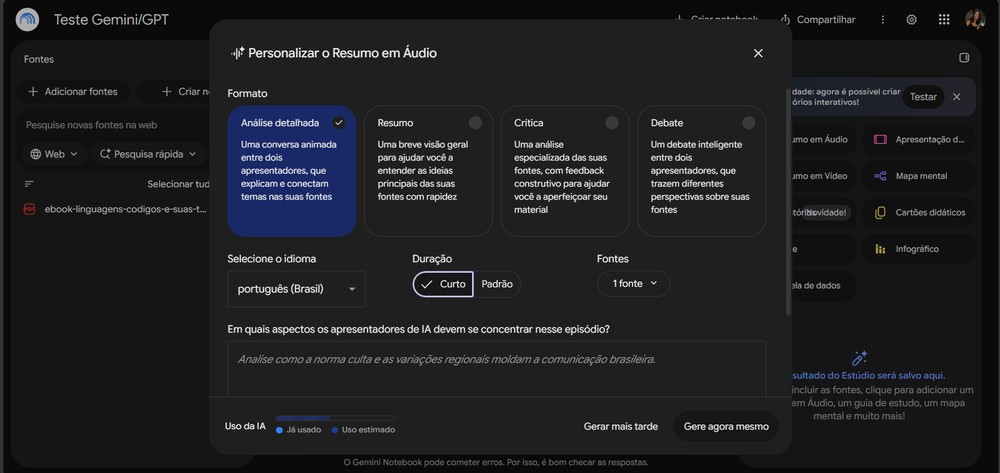
Task: Select the Debate format card
Action: pos(702,171)
